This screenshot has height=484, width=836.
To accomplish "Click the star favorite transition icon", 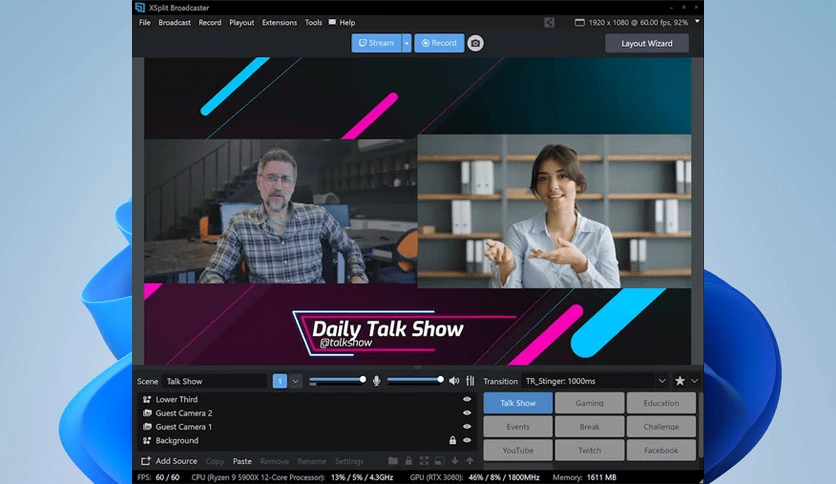I will 680,381.
